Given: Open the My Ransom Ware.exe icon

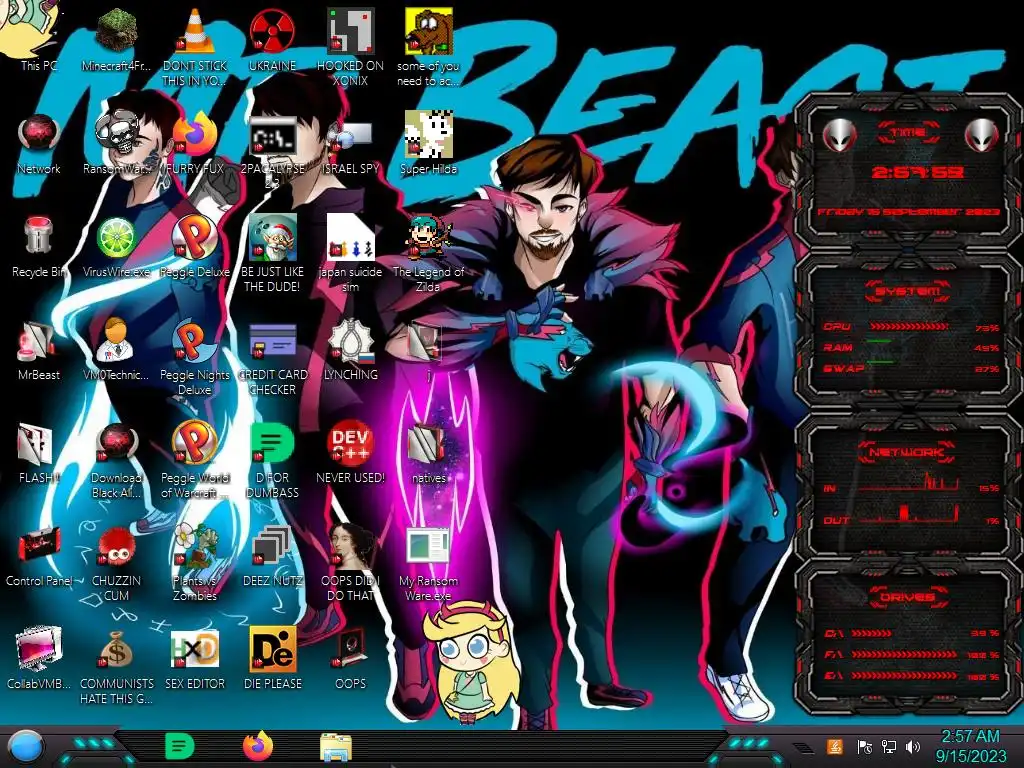Looking at the screenshot, I should click(428, 546).
